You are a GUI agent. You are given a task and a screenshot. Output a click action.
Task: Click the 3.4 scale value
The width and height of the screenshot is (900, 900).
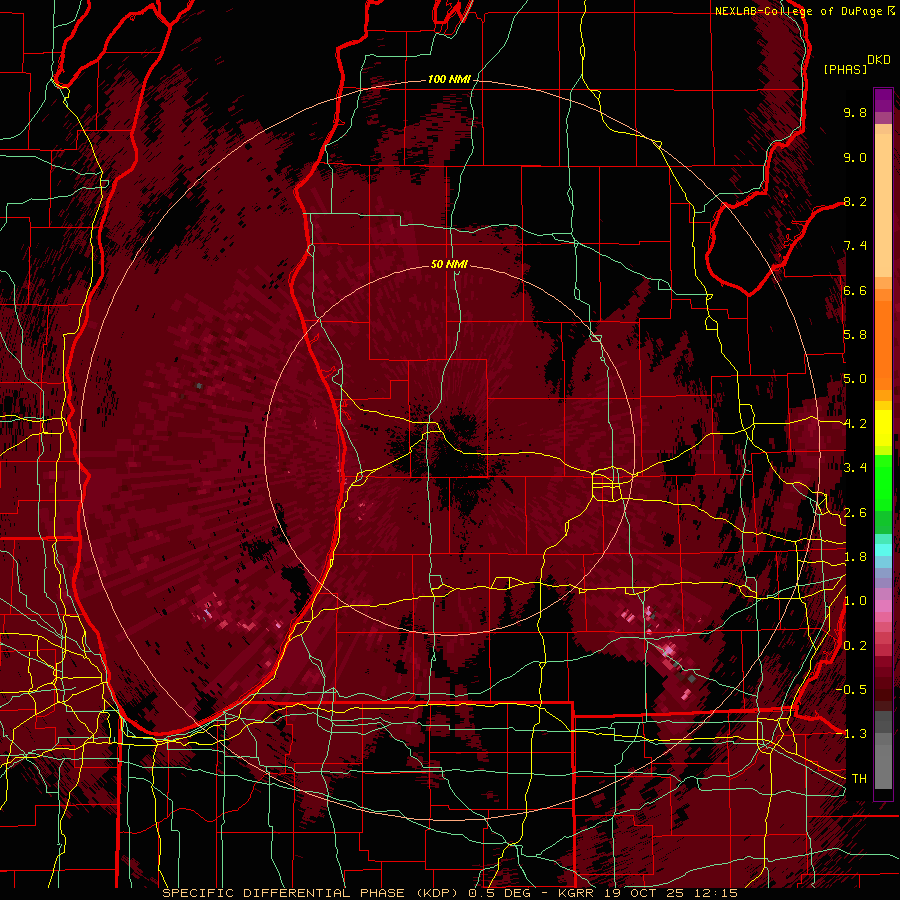tap(855, 468)
